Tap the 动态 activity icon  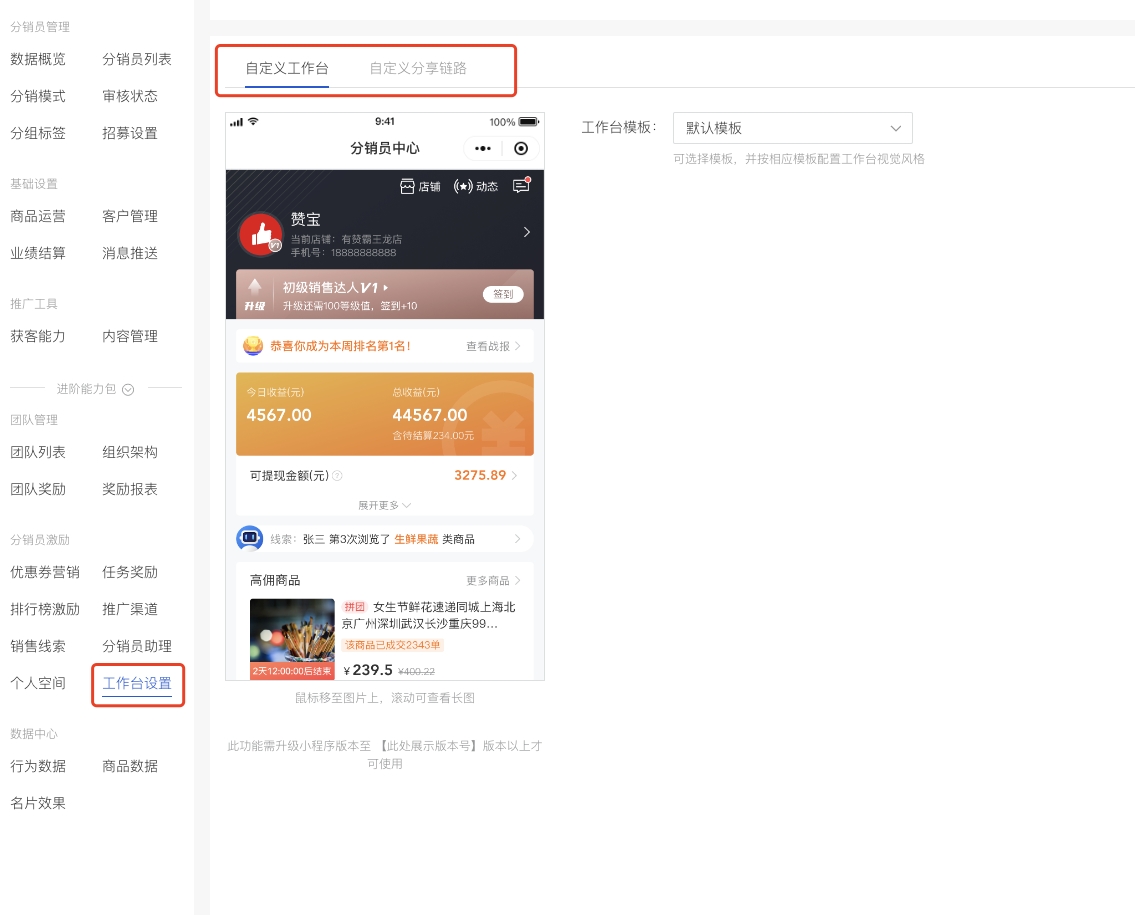point(476,187)
